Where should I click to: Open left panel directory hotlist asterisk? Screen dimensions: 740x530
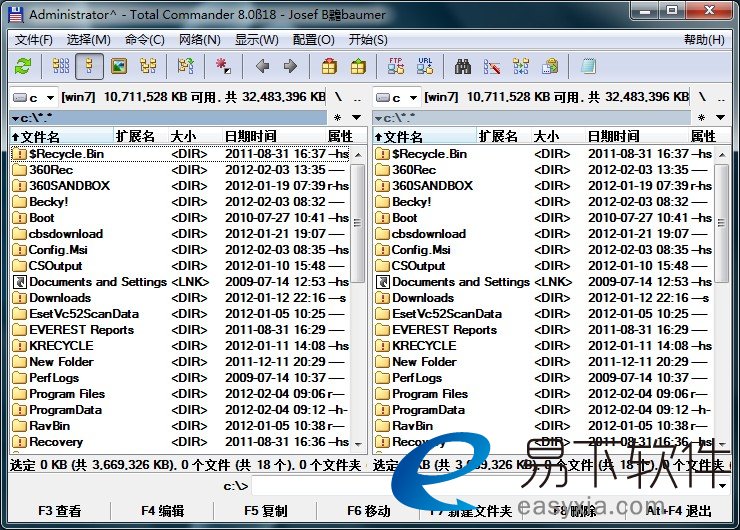(x=337, y=118)
